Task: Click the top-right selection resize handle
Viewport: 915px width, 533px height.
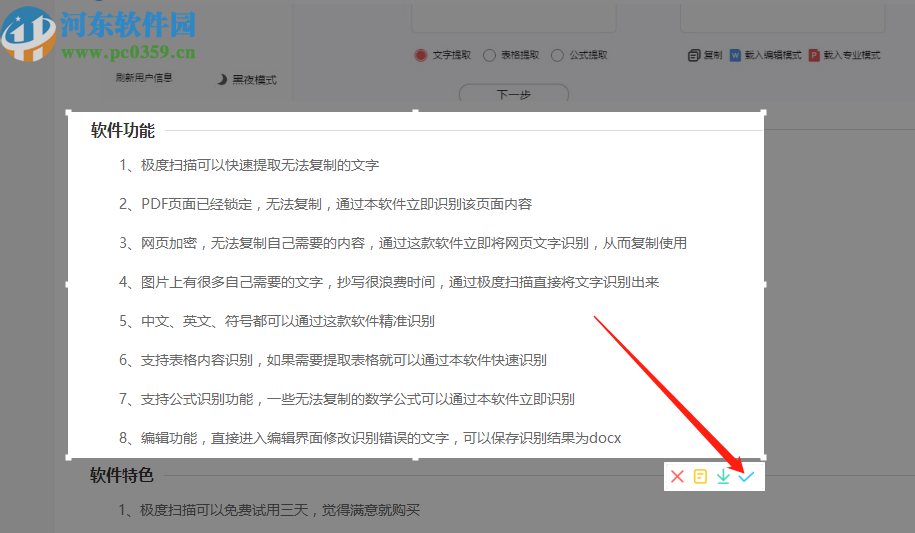Action: tap(764, 112)
